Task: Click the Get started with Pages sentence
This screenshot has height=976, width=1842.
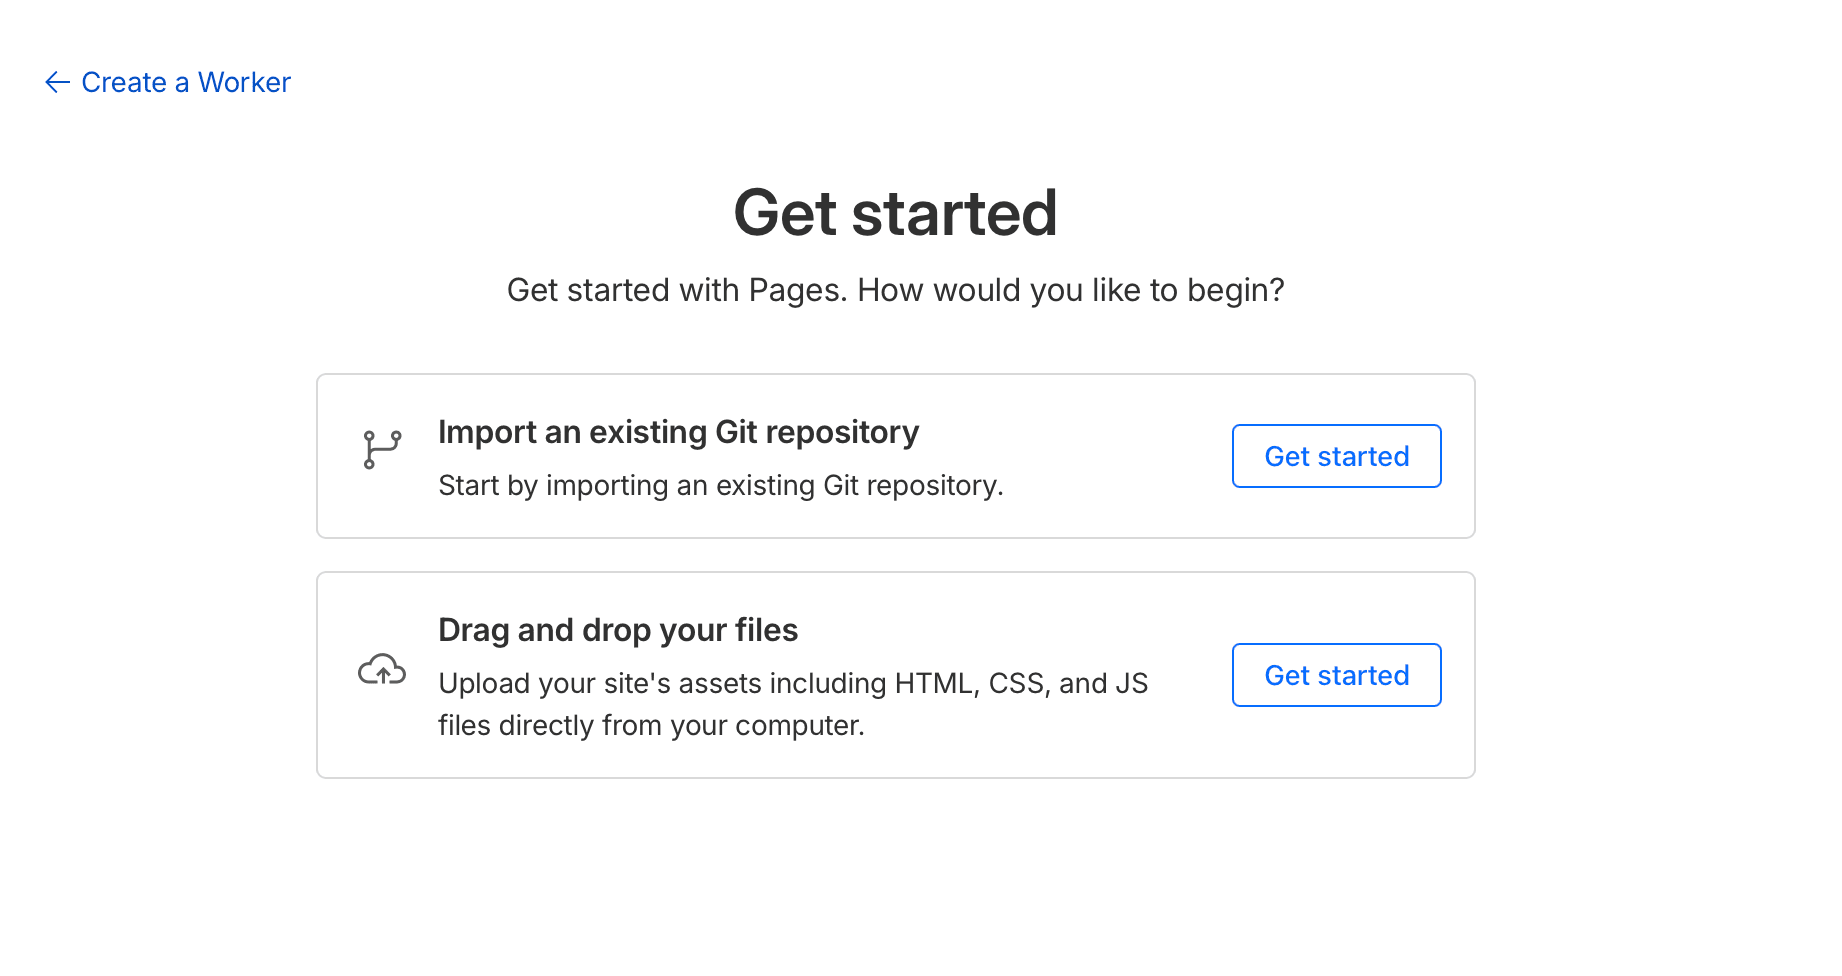Action: (x=677, y=290)
